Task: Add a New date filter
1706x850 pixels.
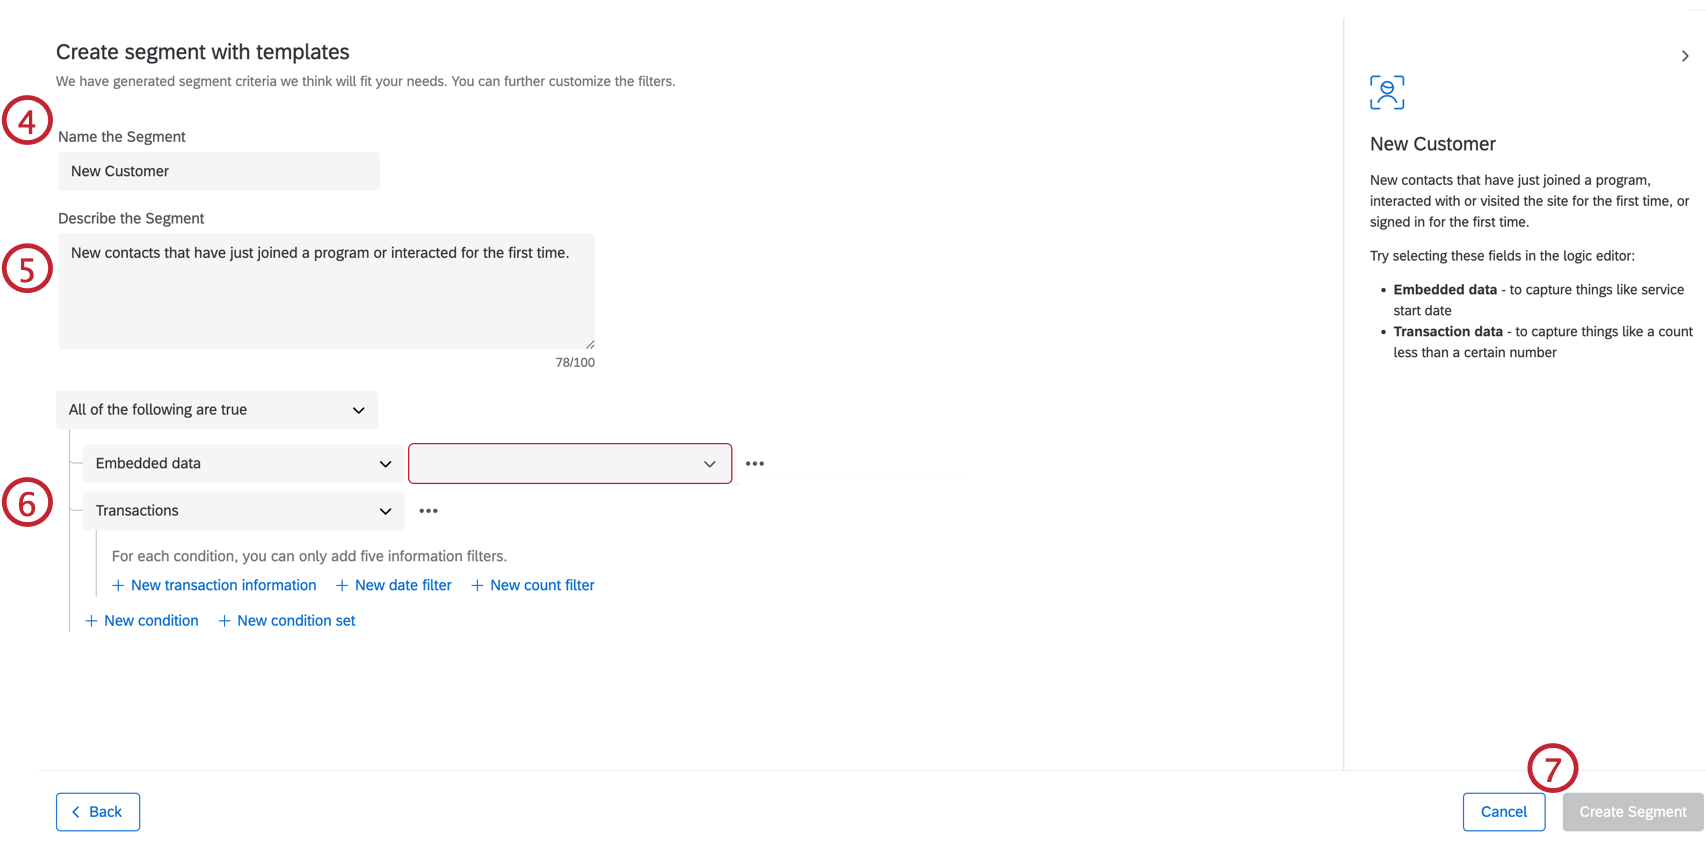Action: (x=403, y=586)
